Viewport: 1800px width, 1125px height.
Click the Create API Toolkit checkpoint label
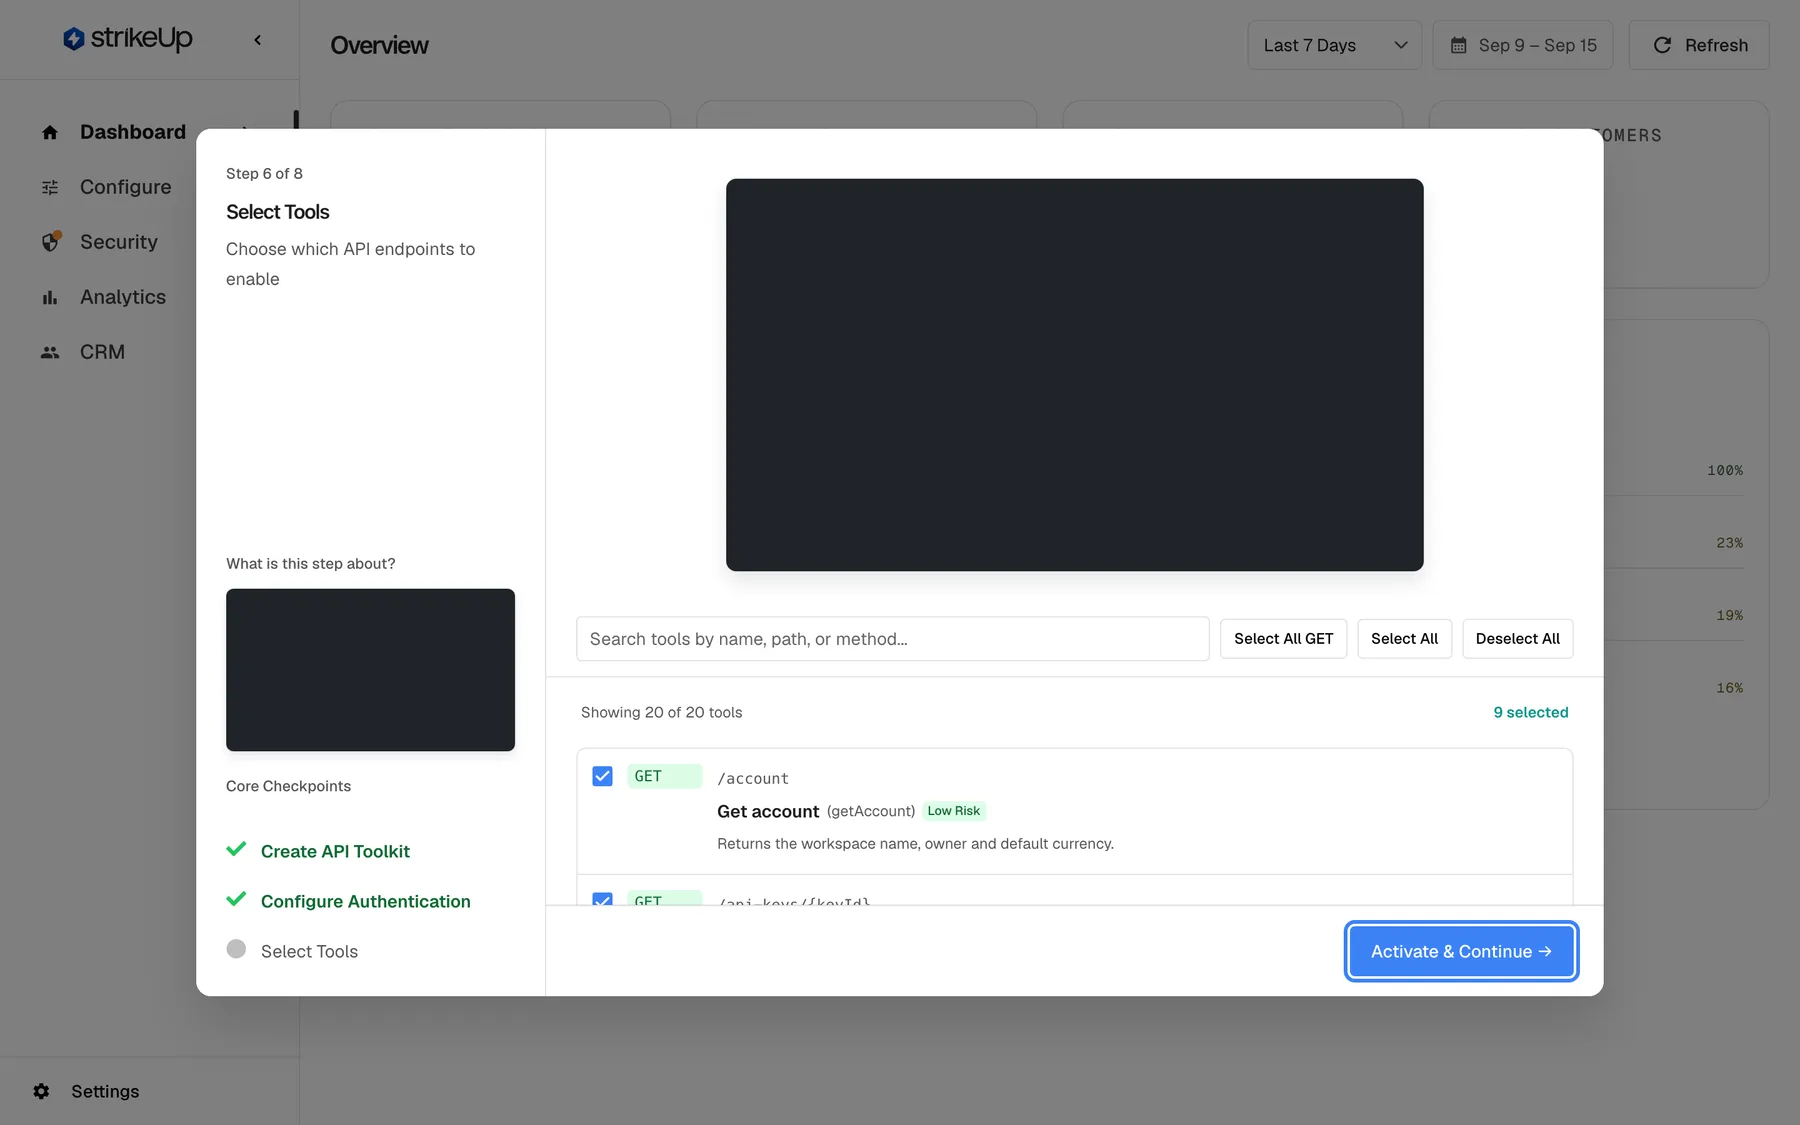tap(335, 851)
